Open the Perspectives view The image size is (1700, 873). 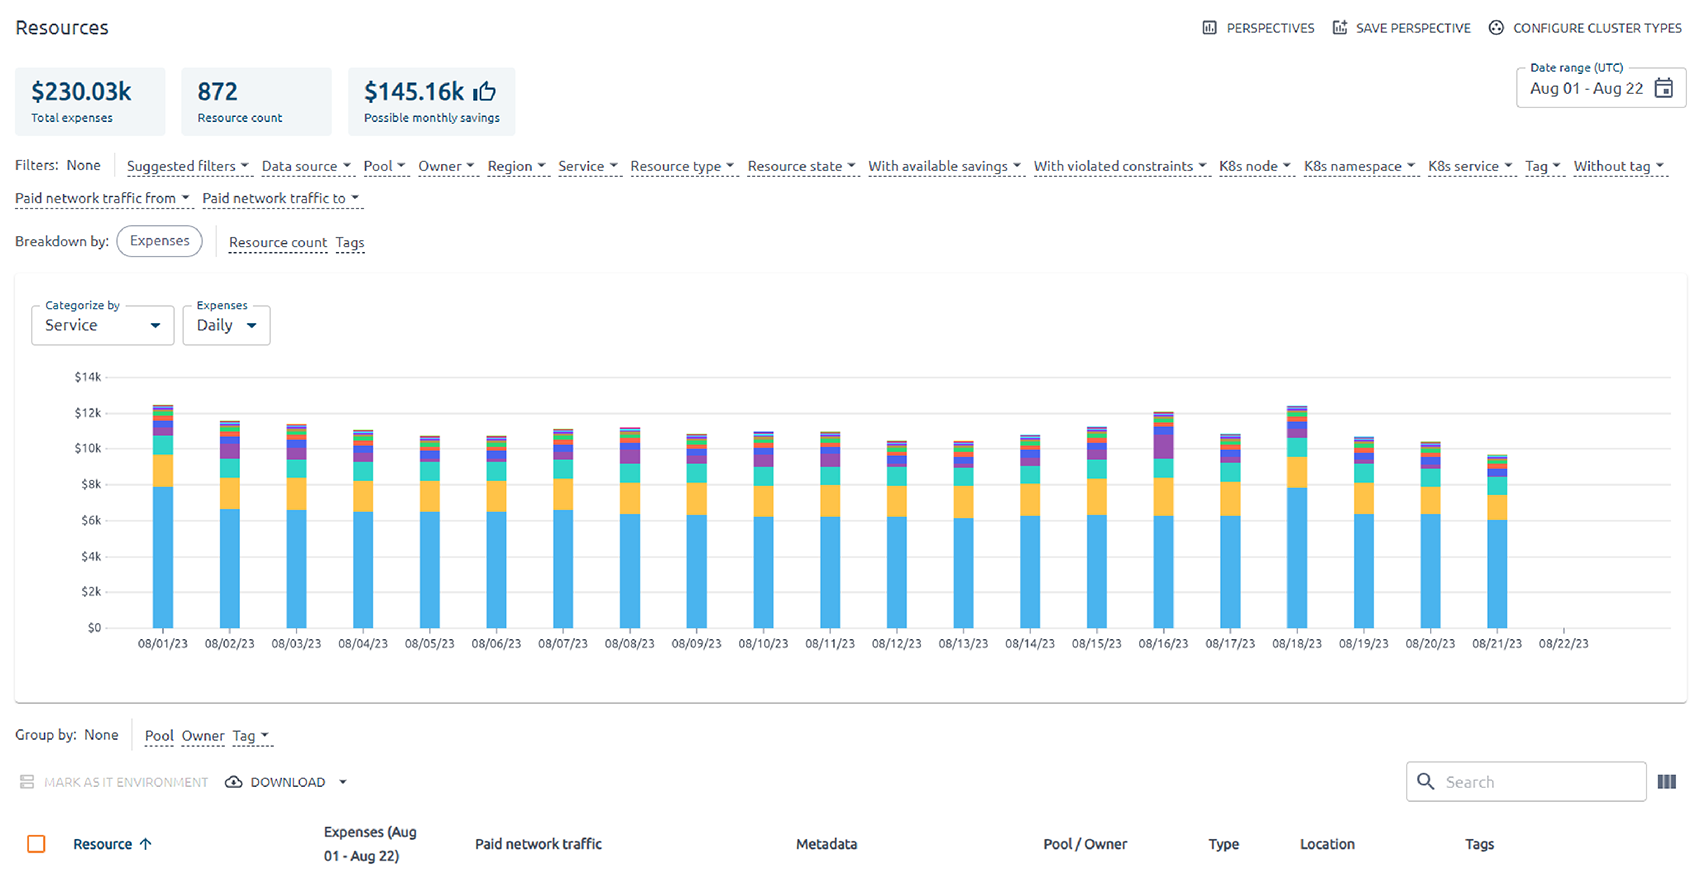[1258, 28]
